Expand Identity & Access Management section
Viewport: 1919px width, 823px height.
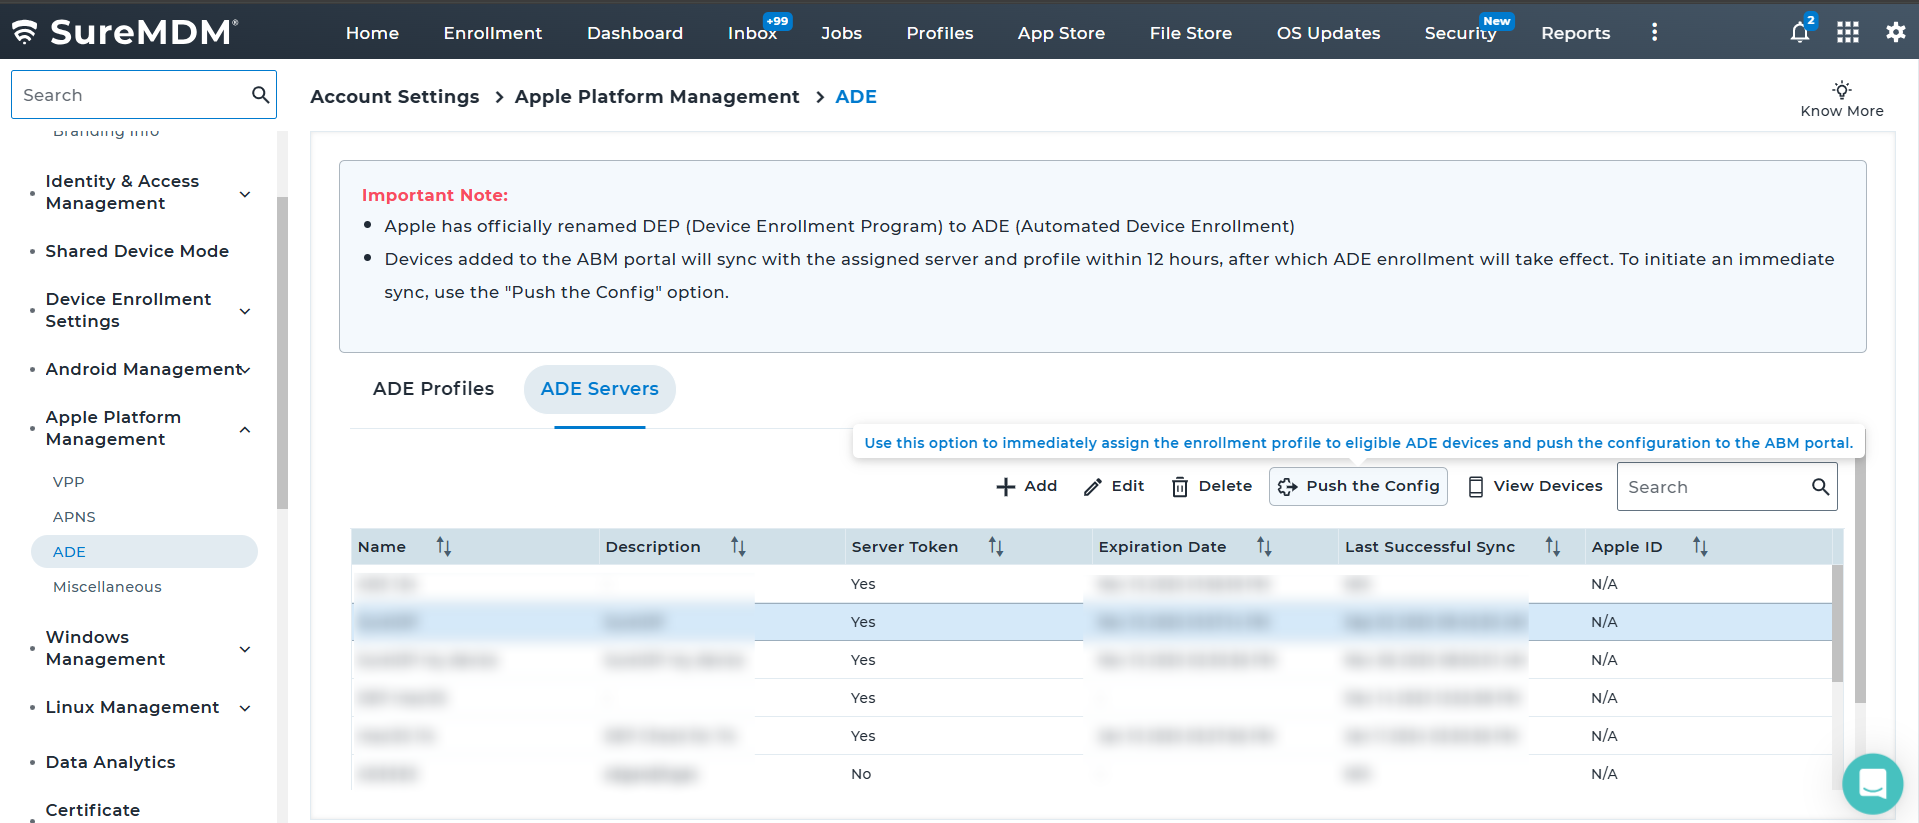pyautogui.click(x=245, y=193)
